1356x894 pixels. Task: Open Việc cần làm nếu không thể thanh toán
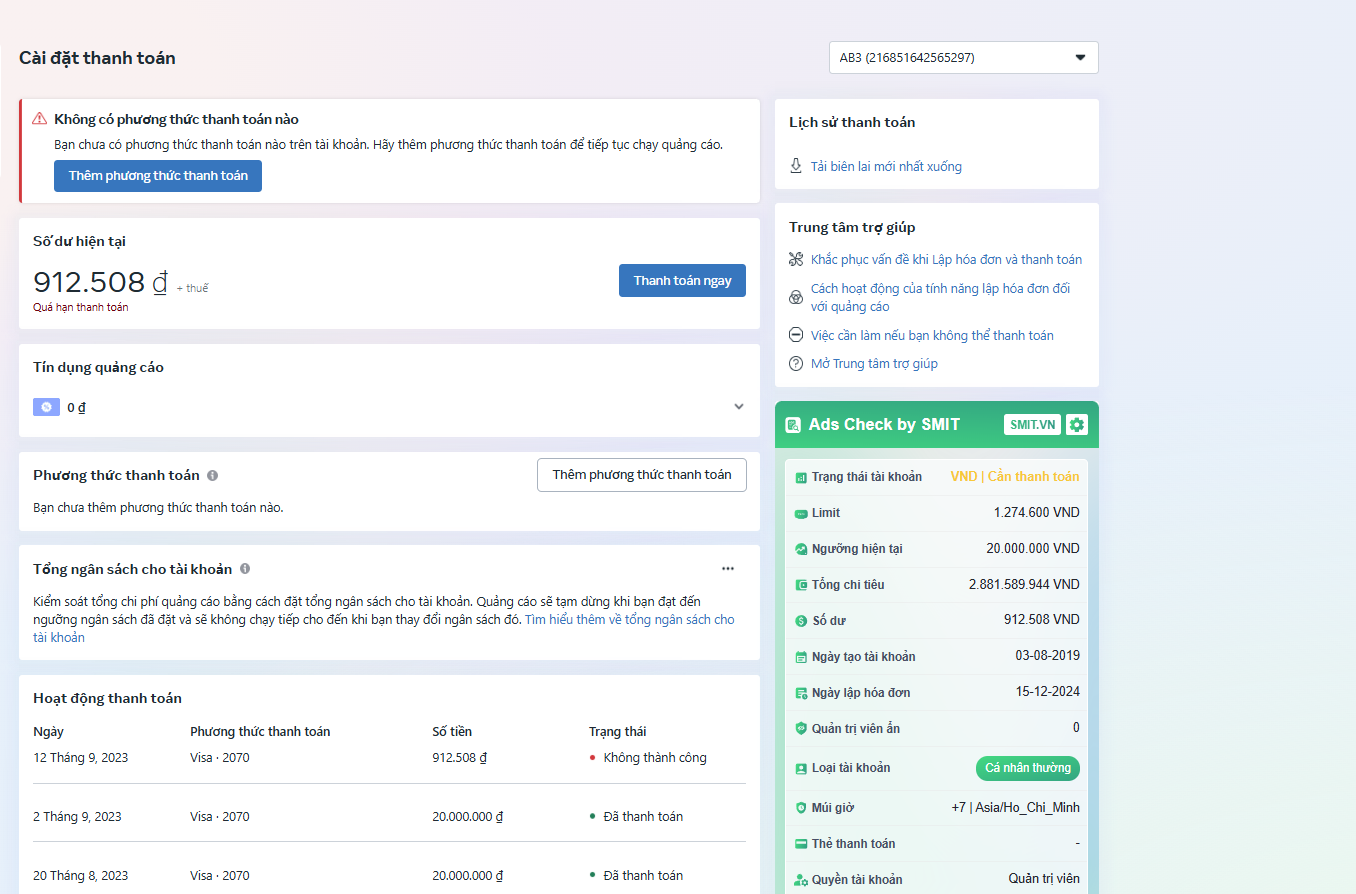pos(932,336)
